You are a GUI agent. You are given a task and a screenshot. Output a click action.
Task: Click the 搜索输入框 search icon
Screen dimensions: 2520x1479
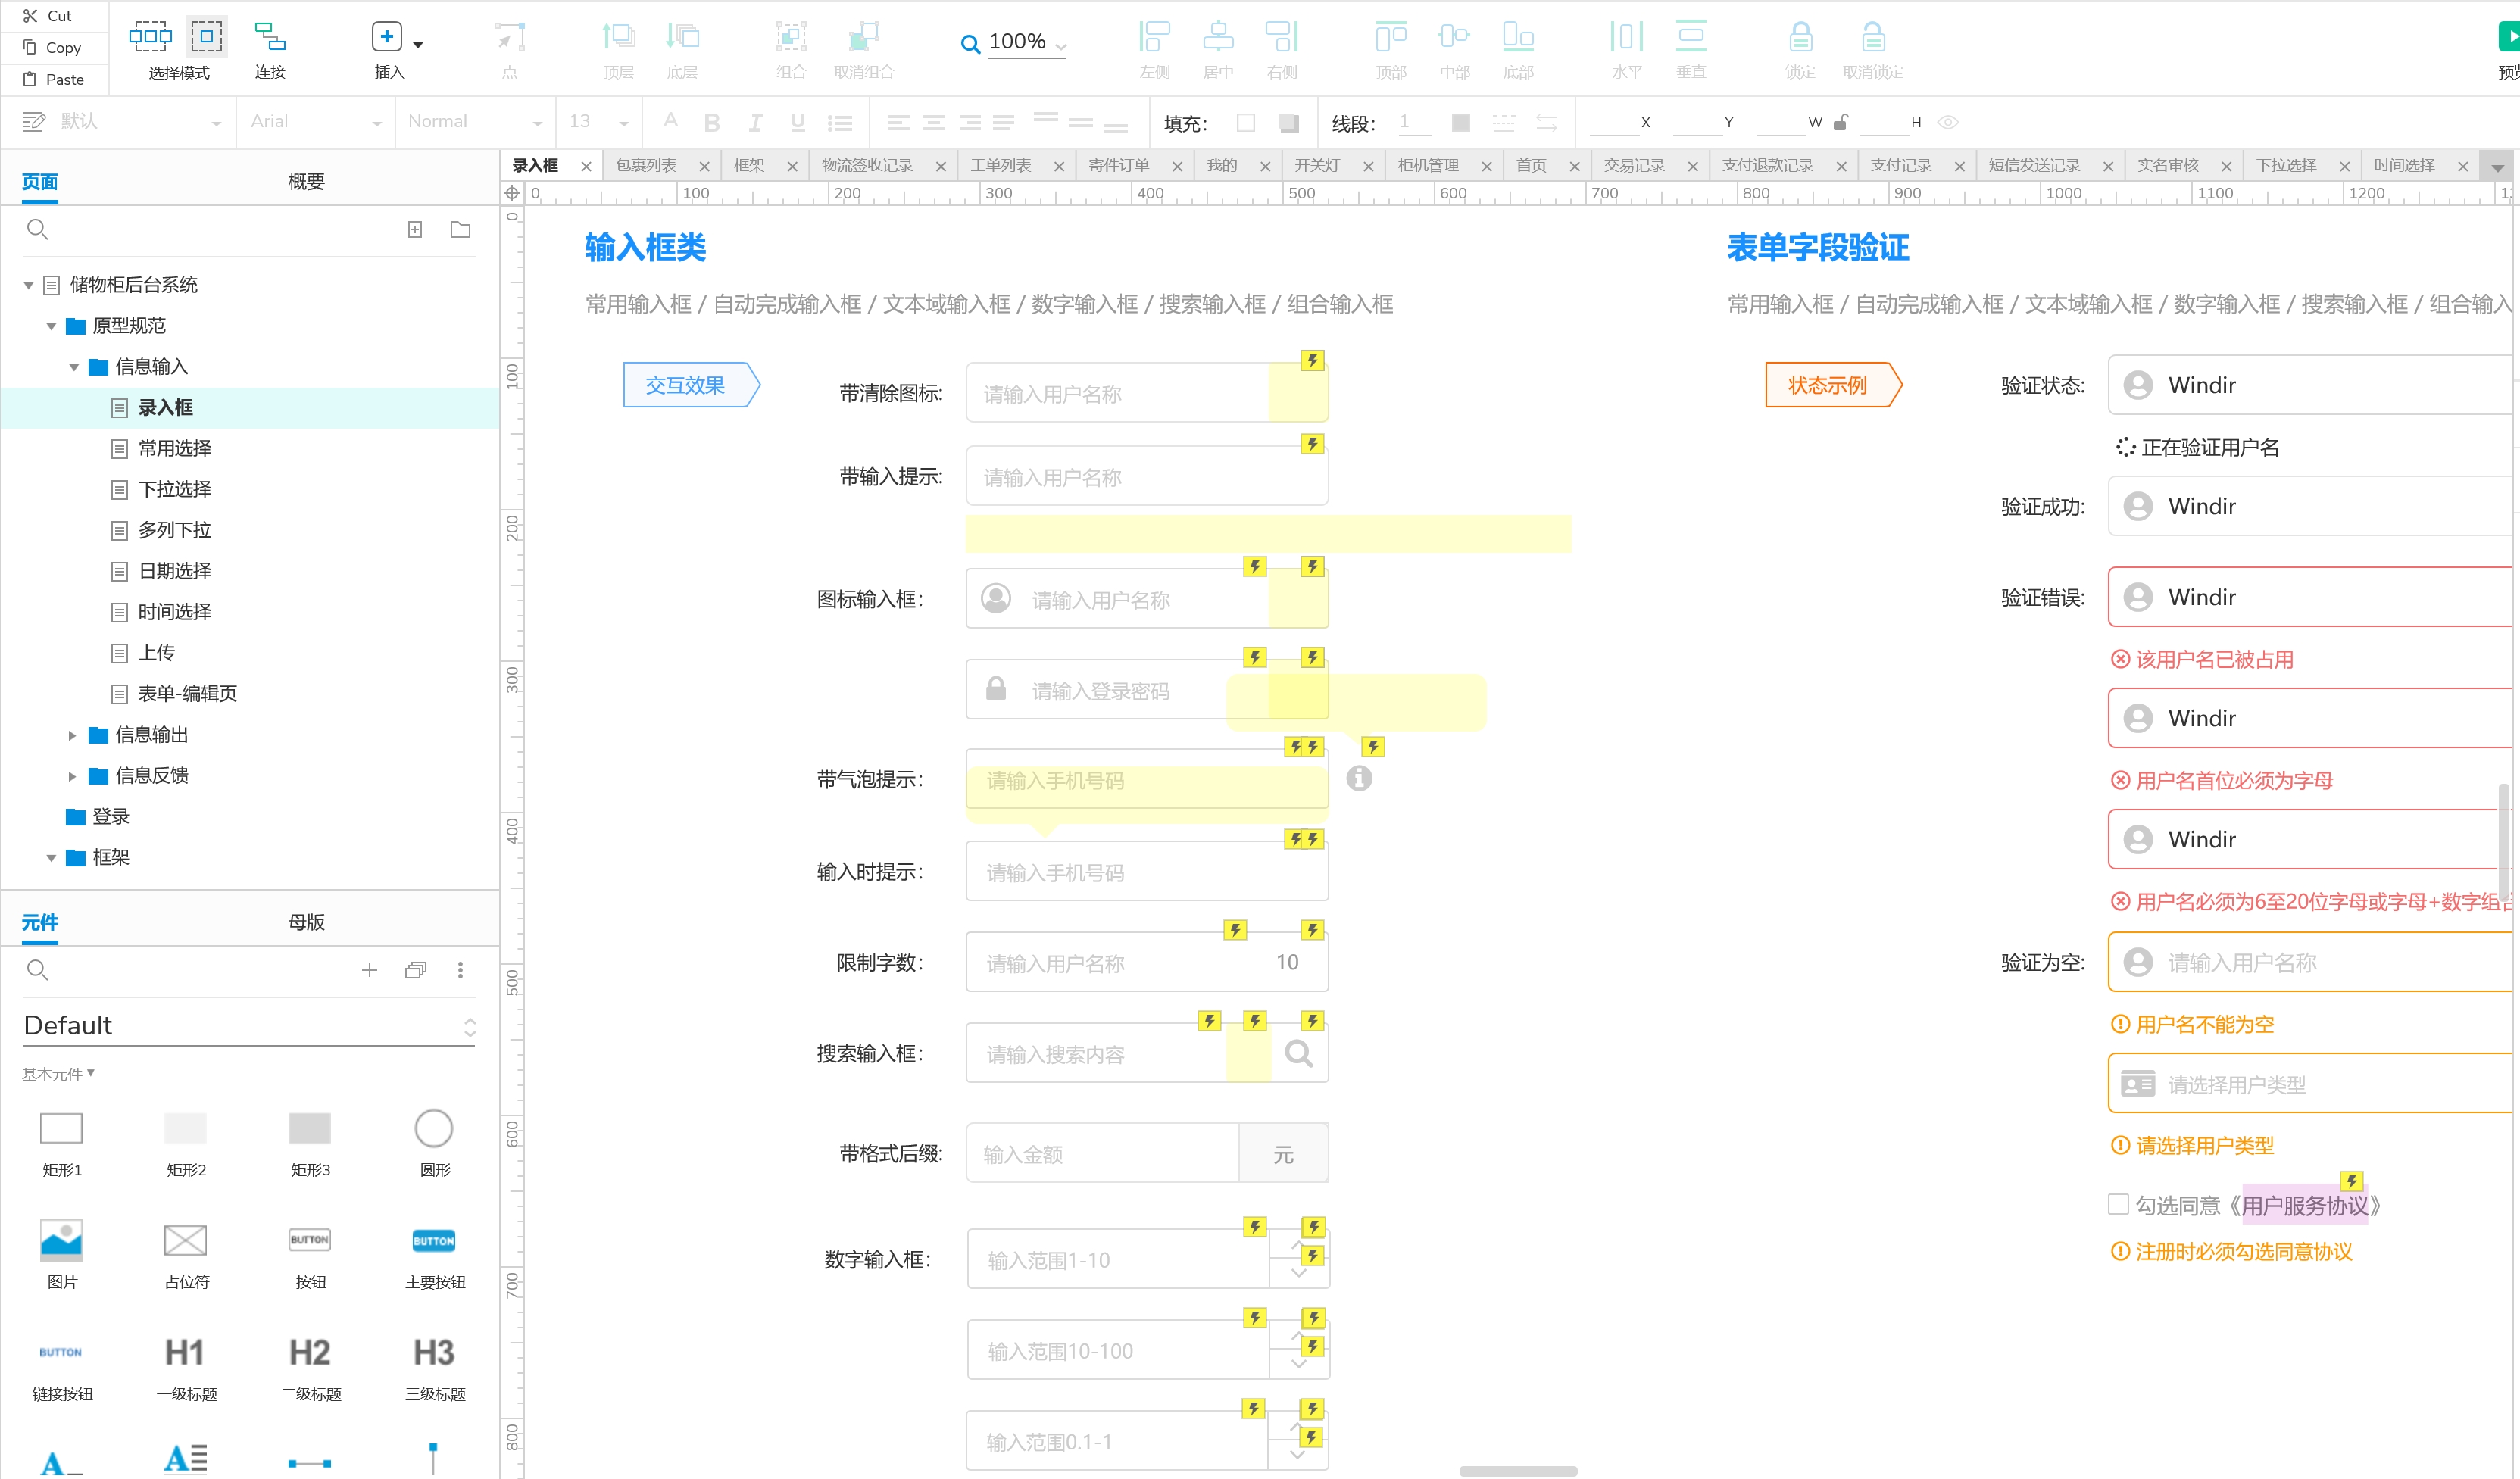coord(1300,1051)
